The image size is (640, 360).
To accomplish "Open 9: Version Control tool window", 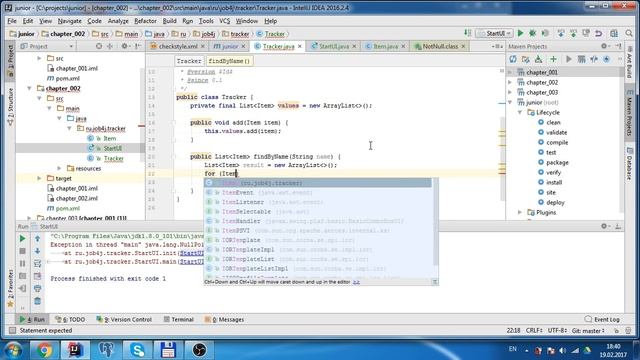I will tap(124, 319).
